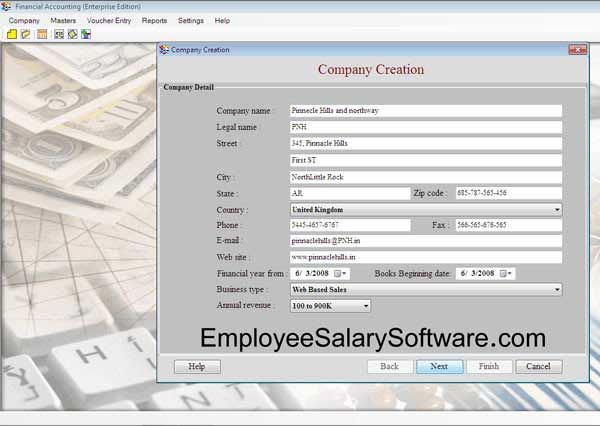Click the Company name input field
Image resolution: width=600 pixels, height=426 pixels.
click(426, 111)
